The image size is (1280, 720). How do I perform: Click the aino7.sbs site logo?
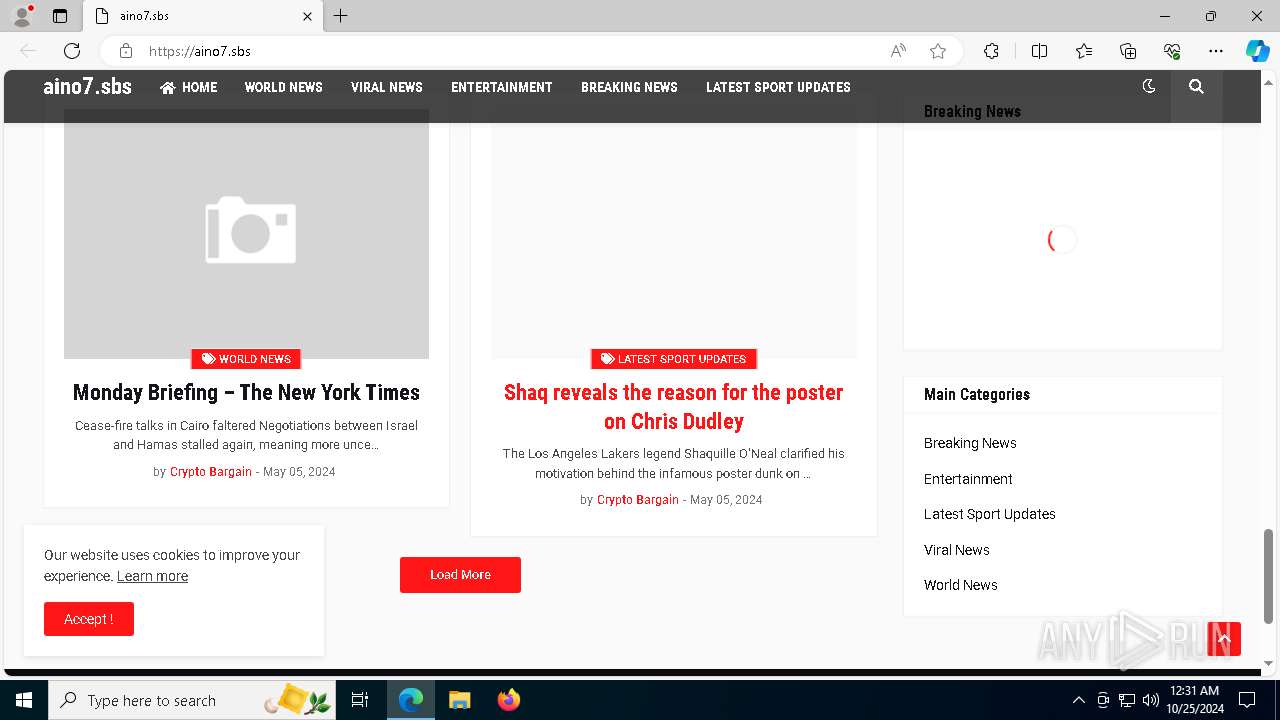87,87
